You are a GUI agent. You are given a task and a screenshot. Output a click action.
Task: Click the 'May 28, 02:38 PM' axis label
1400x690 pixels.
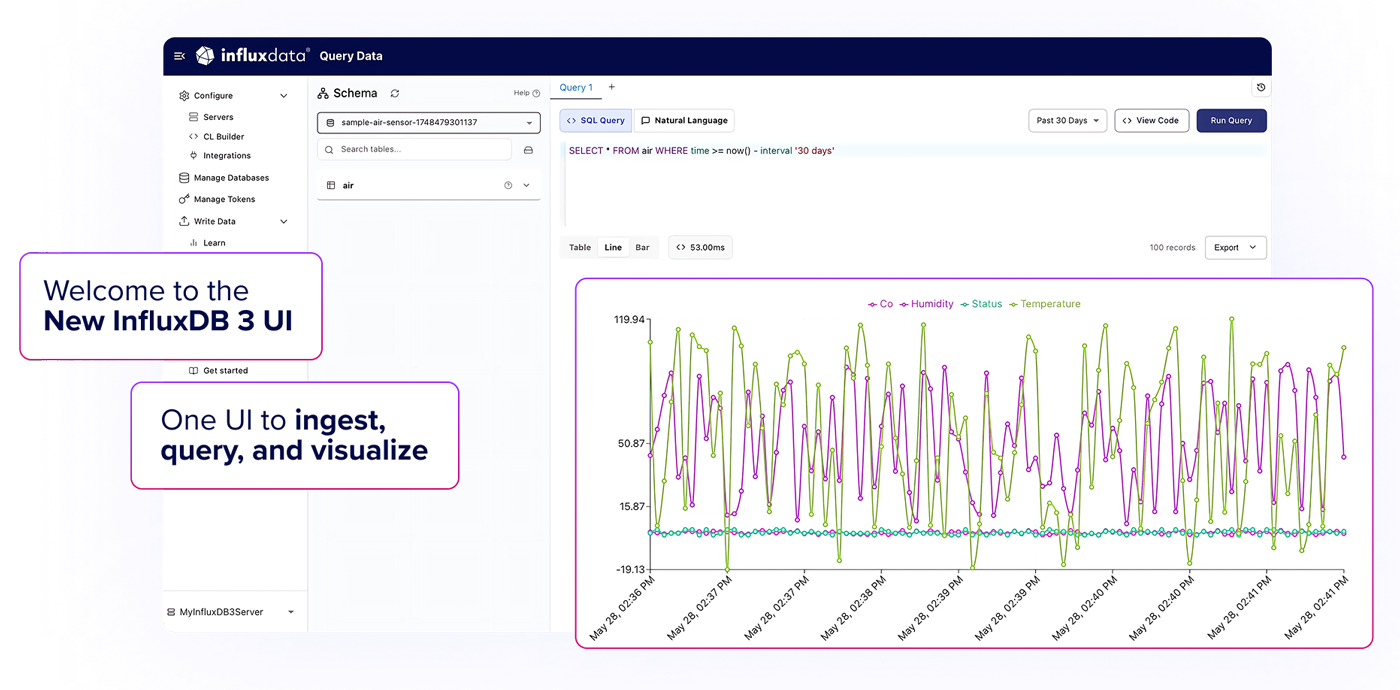854,609
